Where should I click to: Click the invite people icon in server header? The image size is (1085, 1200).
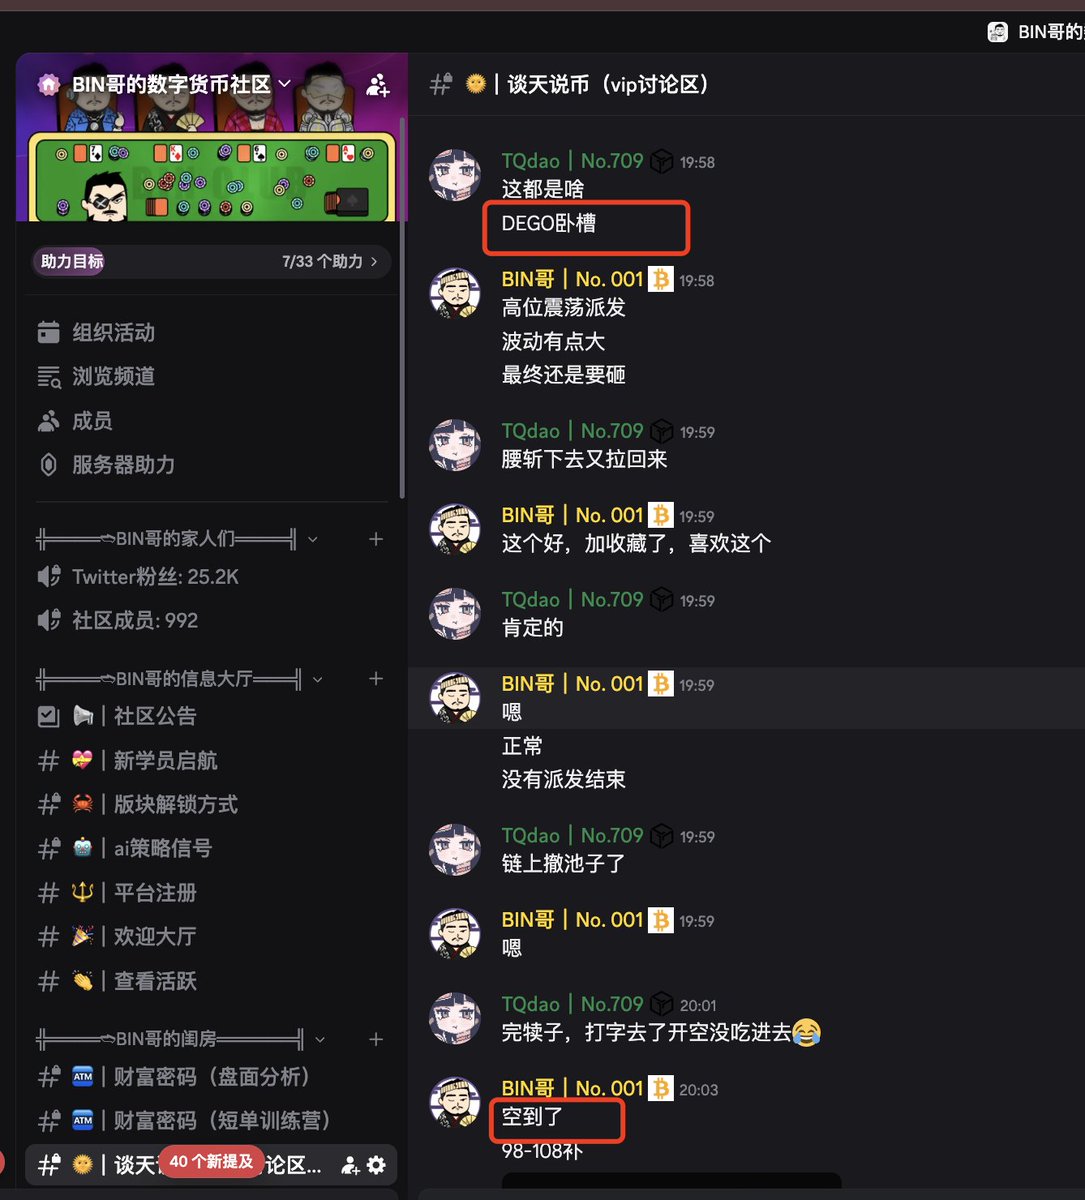[378, 85]
